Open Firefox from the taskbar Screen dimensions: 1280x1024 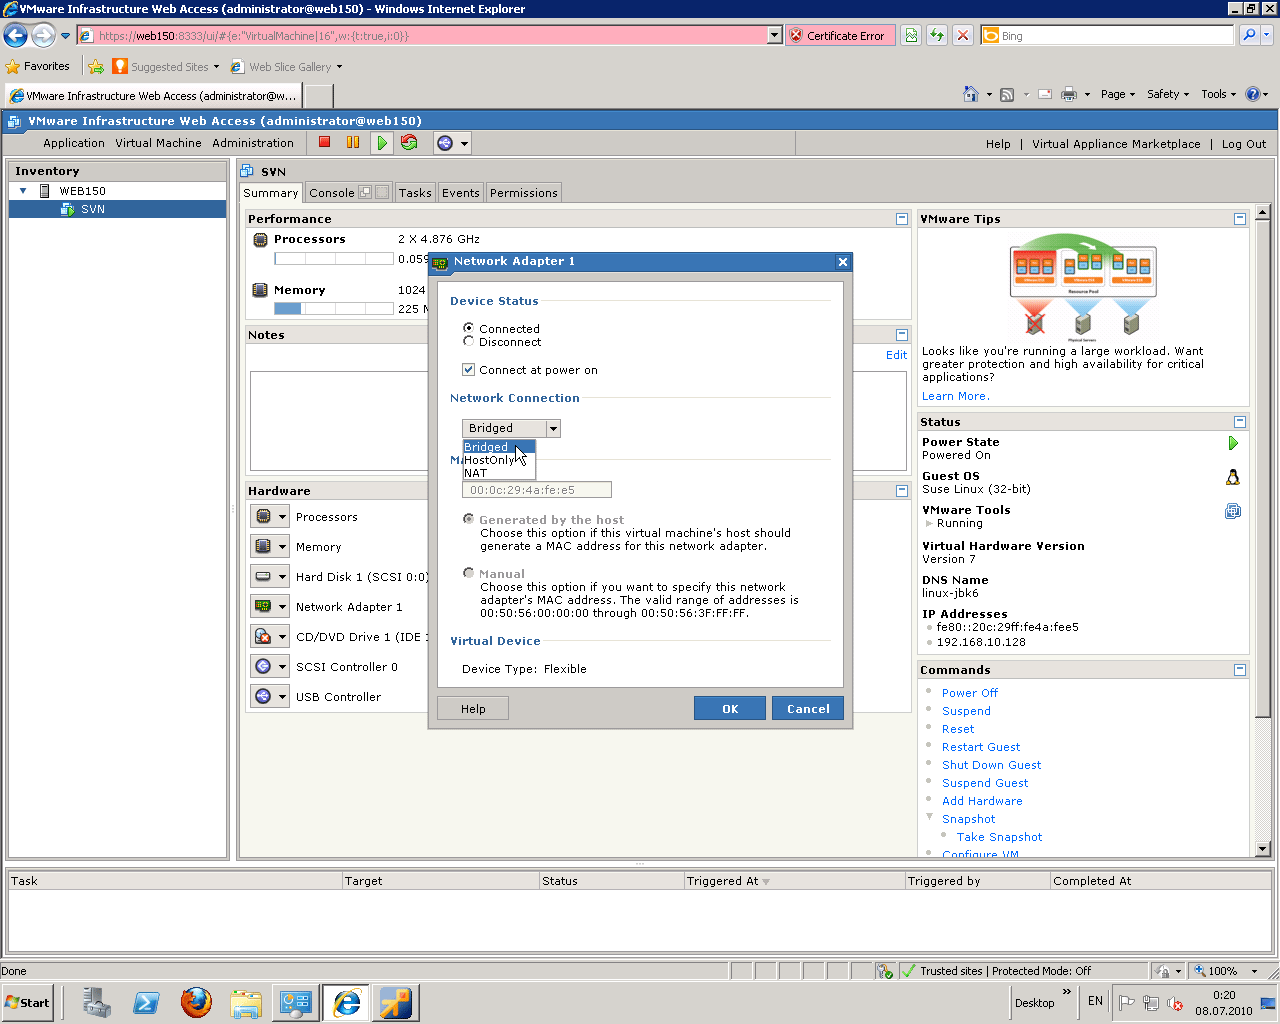pyautogui.click(x=196, y=1002)
